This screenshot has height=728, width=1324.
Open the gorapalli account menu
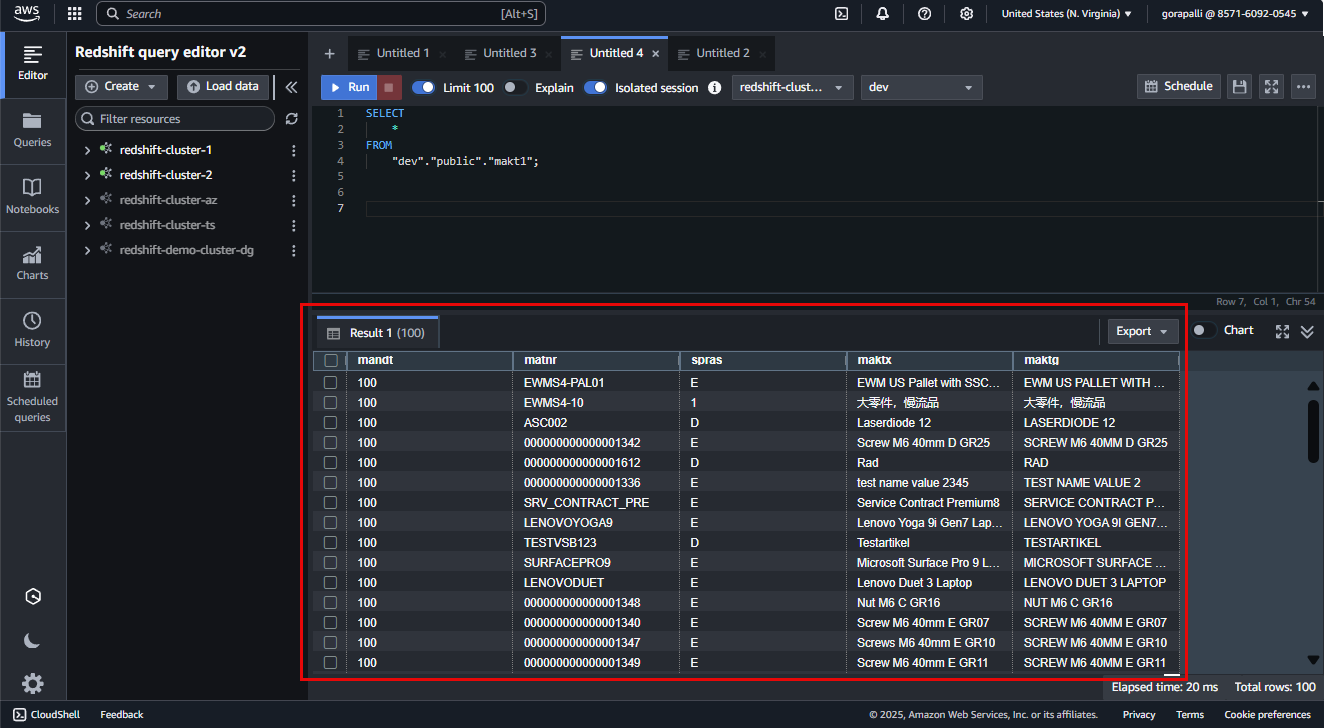[x=1236, y=14]
